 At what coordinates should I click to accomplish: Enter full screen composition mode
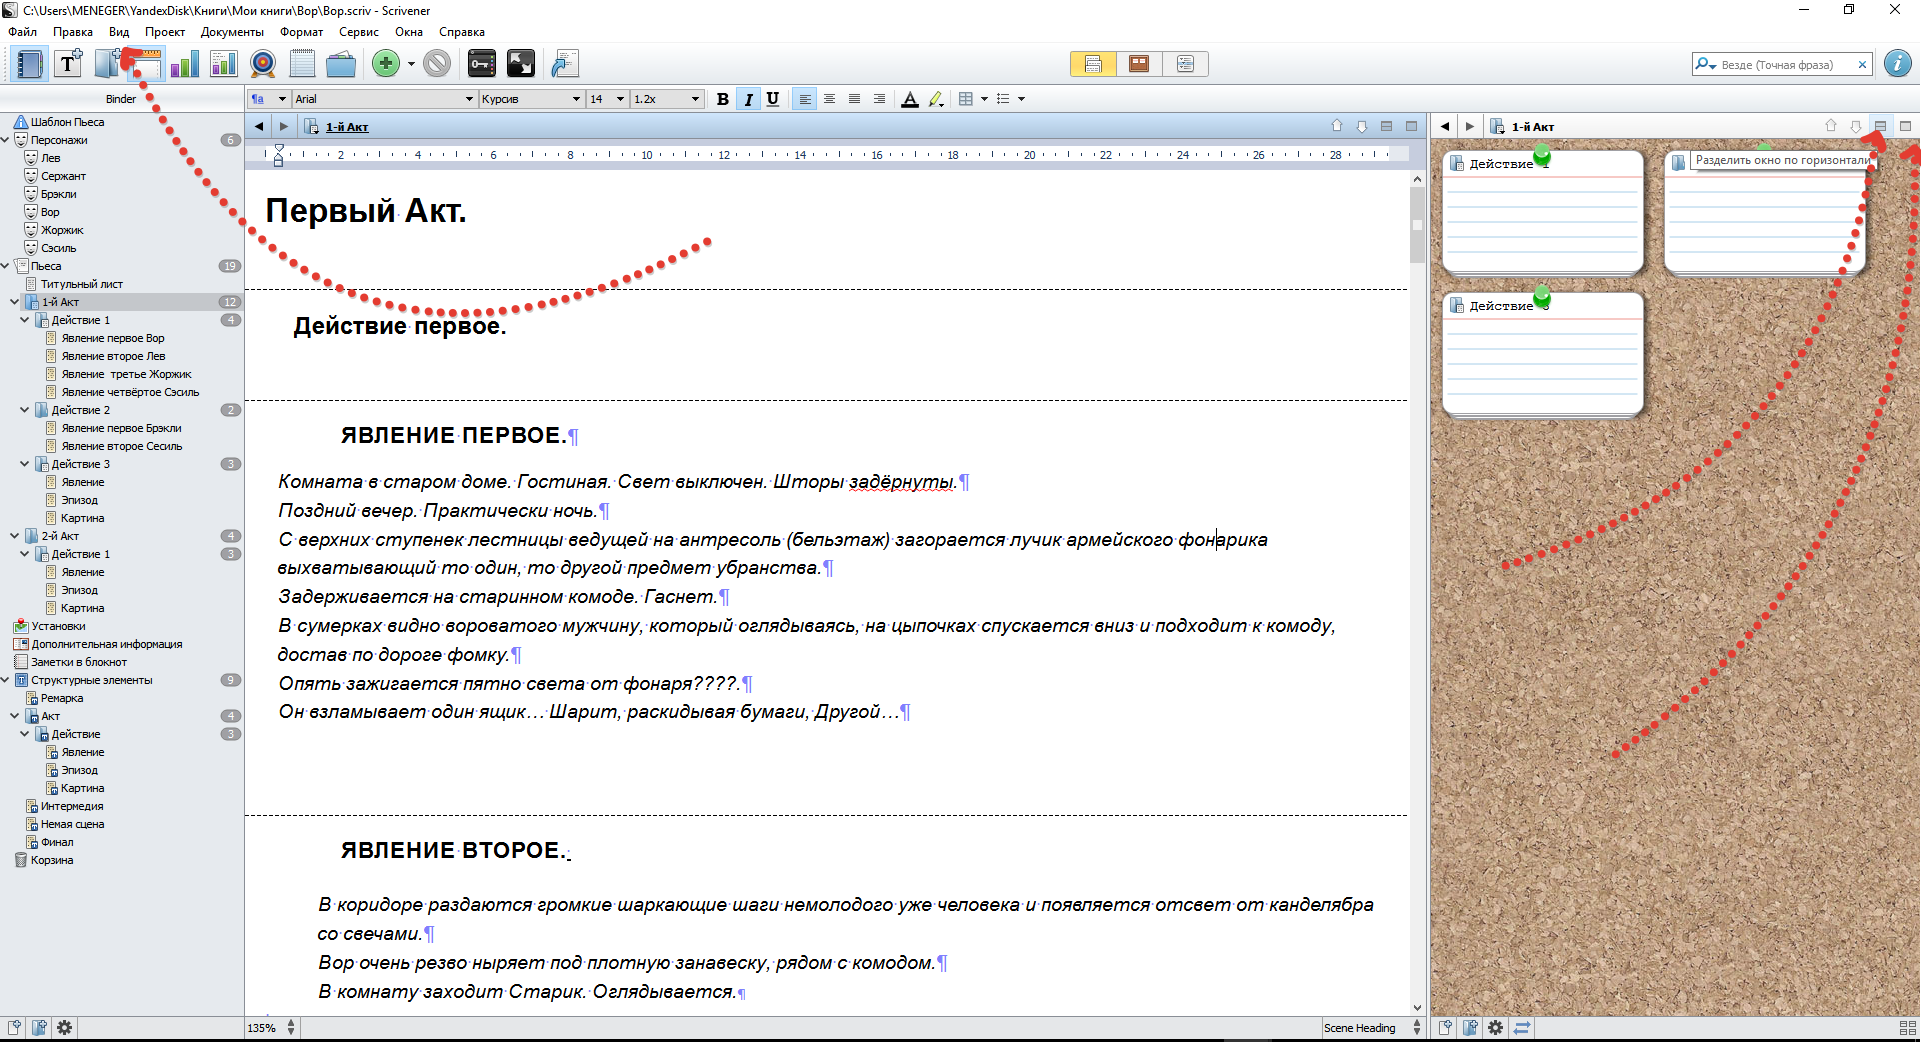[521, 64]
